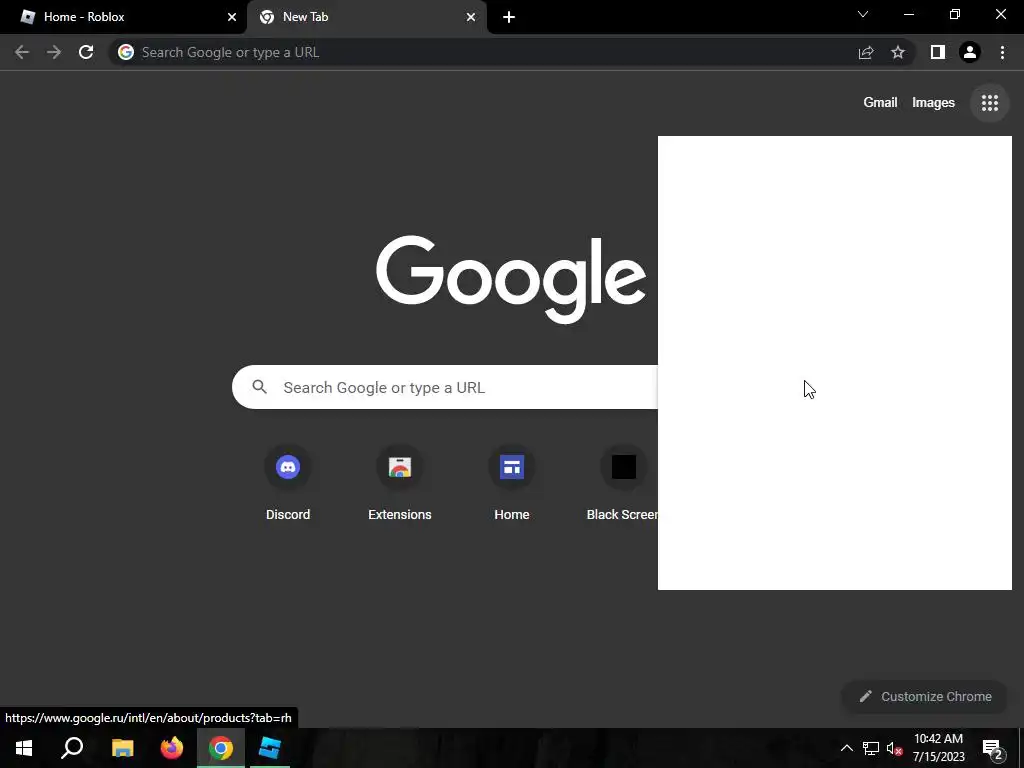Click the Google icon in address bar
Viewport: 1024px width, 768px height.
[x=126, y=52]
